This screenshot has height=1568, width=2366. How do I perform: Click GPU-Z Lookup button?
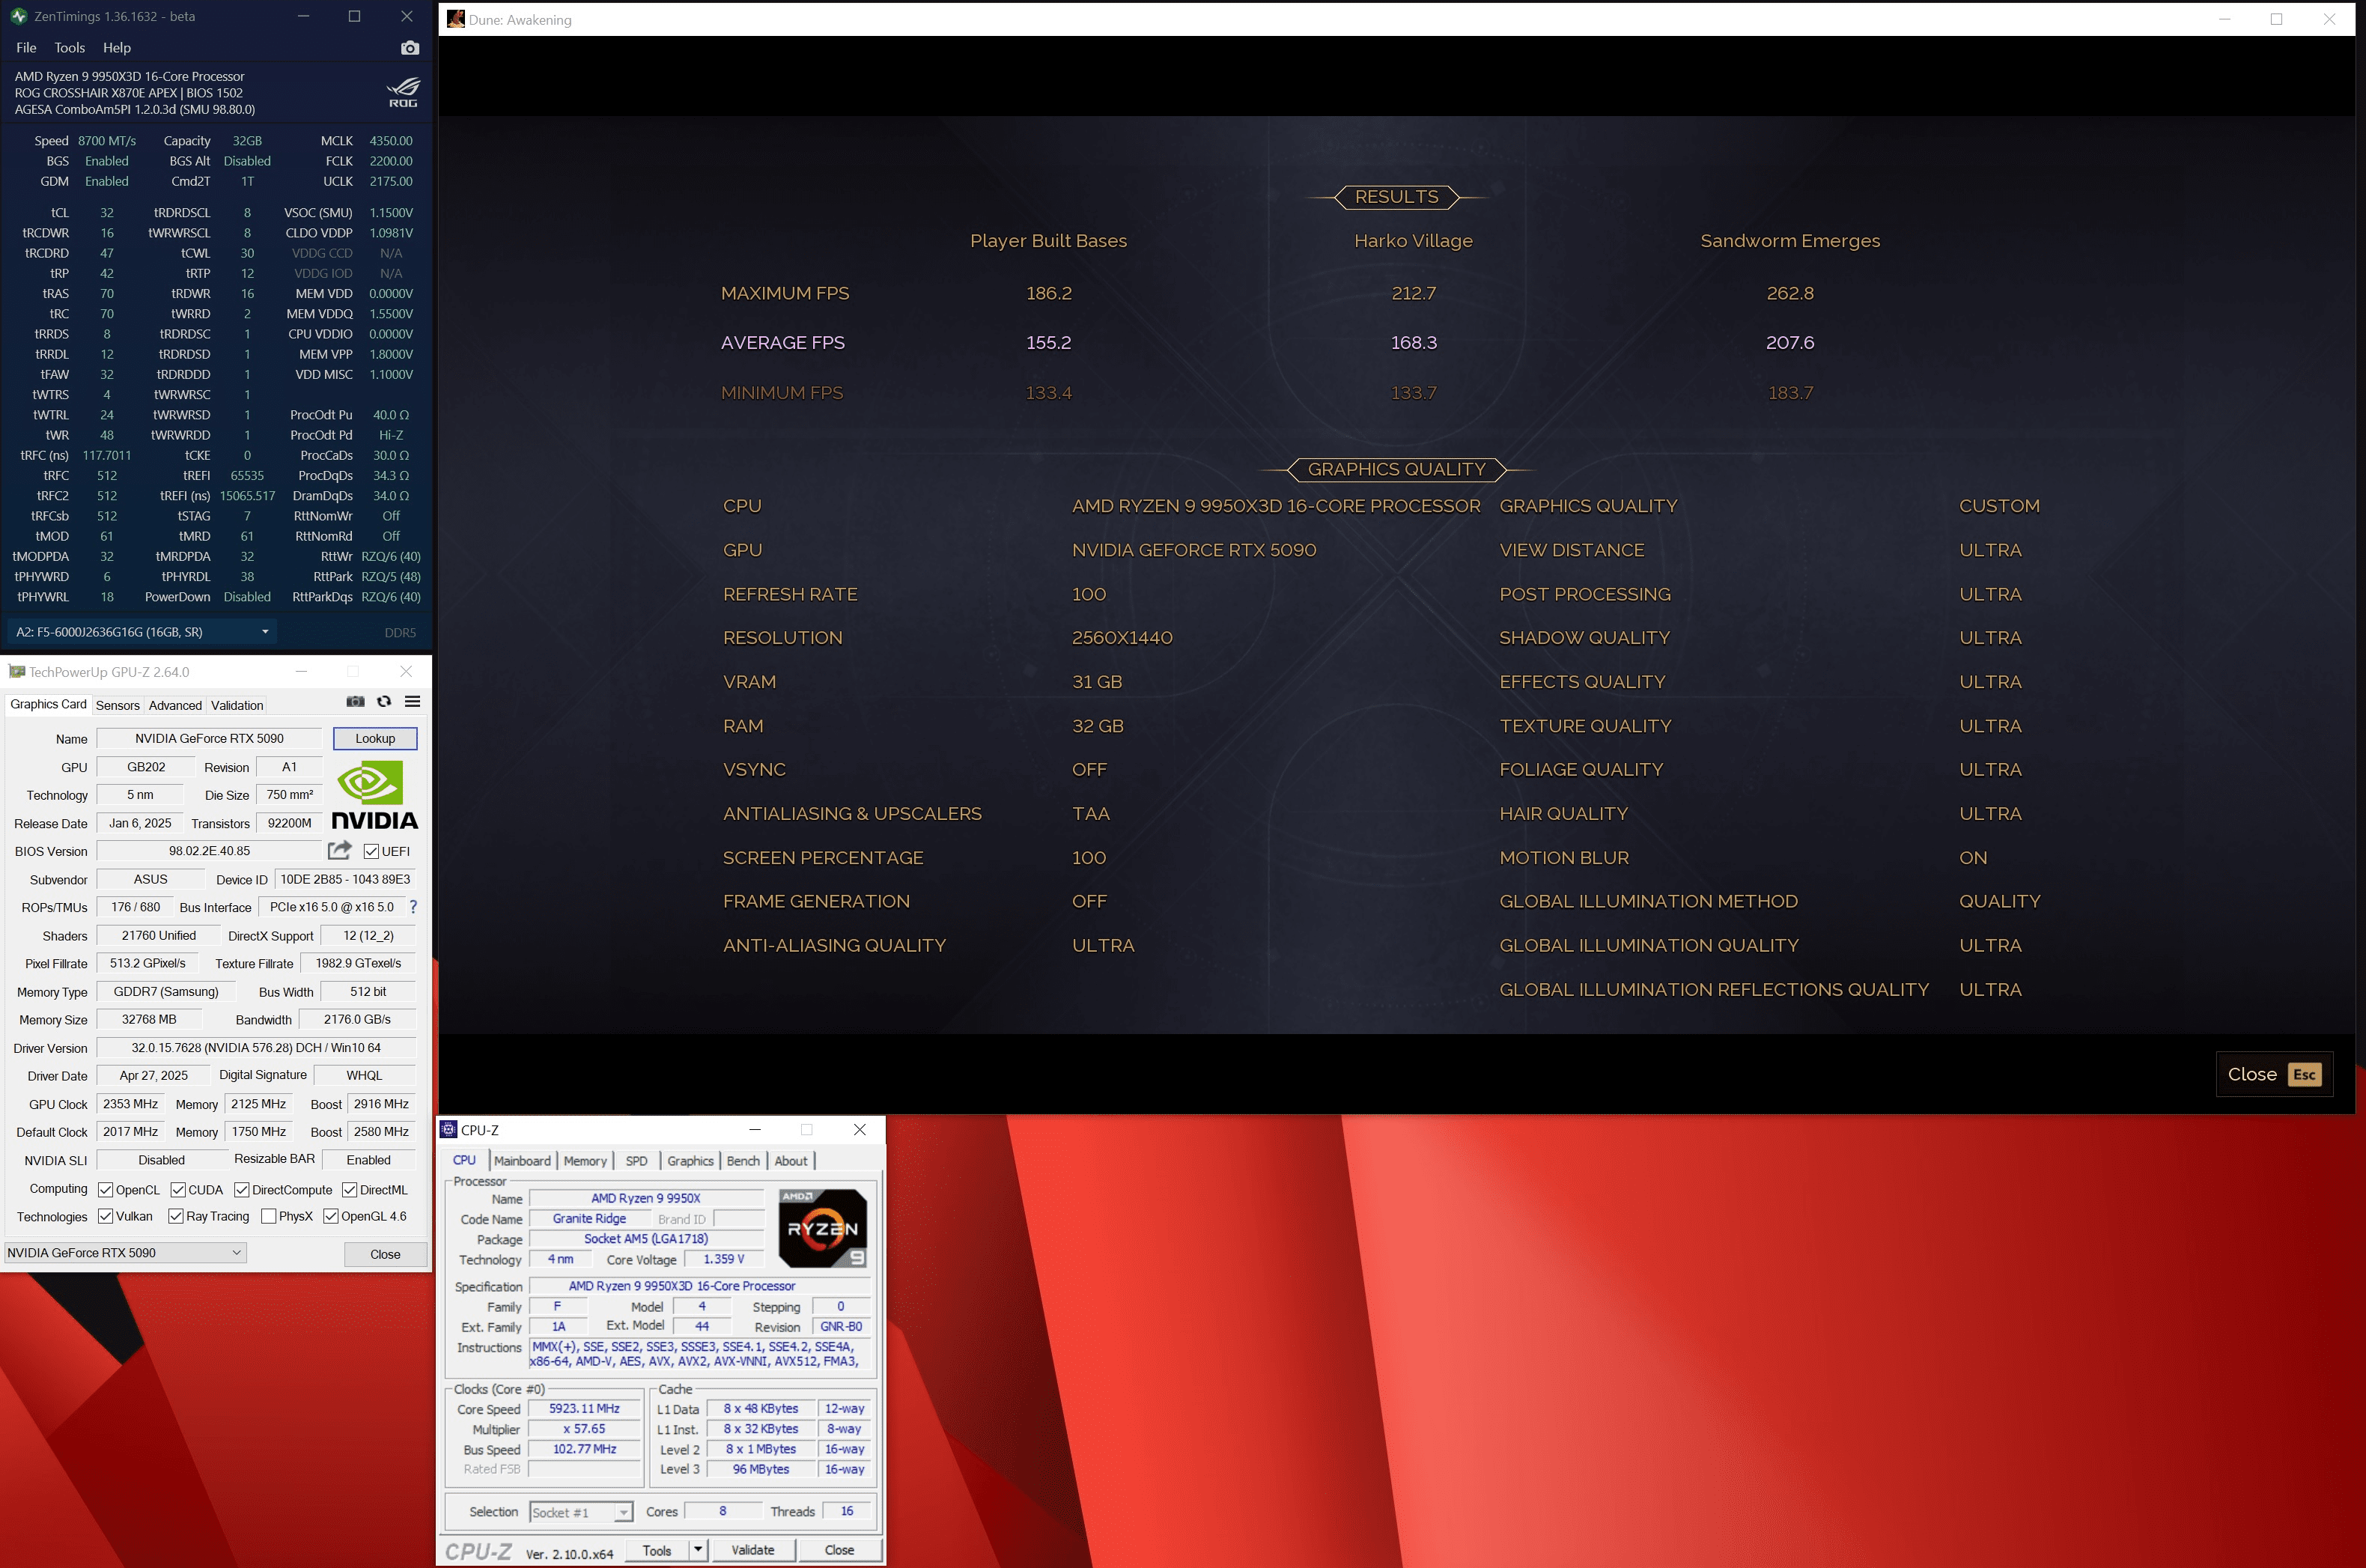click(x=375, y=739)
